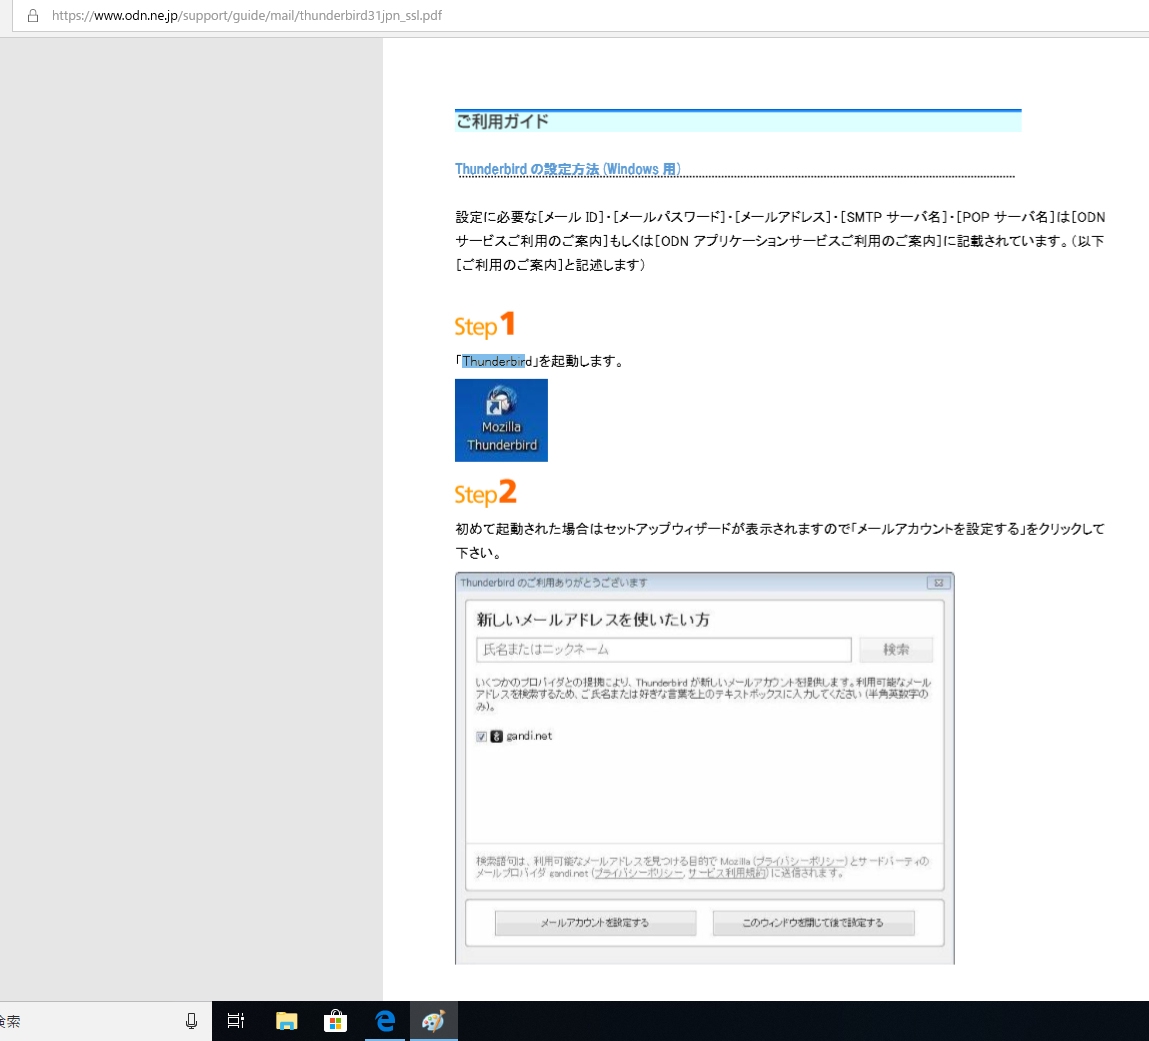The image size is (1149, 1041).
Task: Open gandi.net terms of service link
Action: point(728,873)
